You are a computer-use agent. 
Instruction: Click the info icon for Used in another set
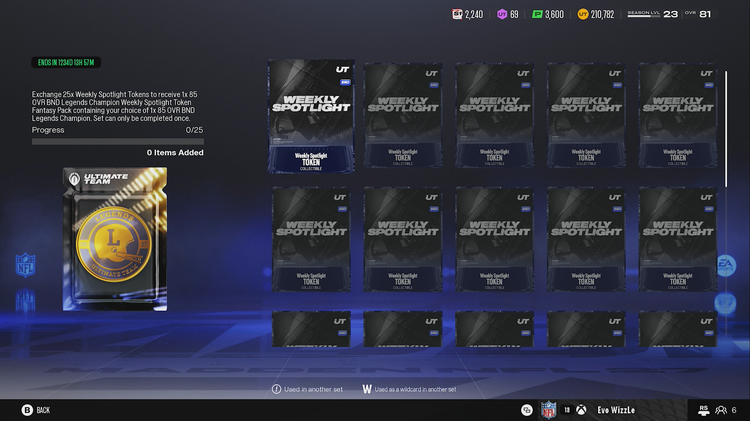pos(276,389)
